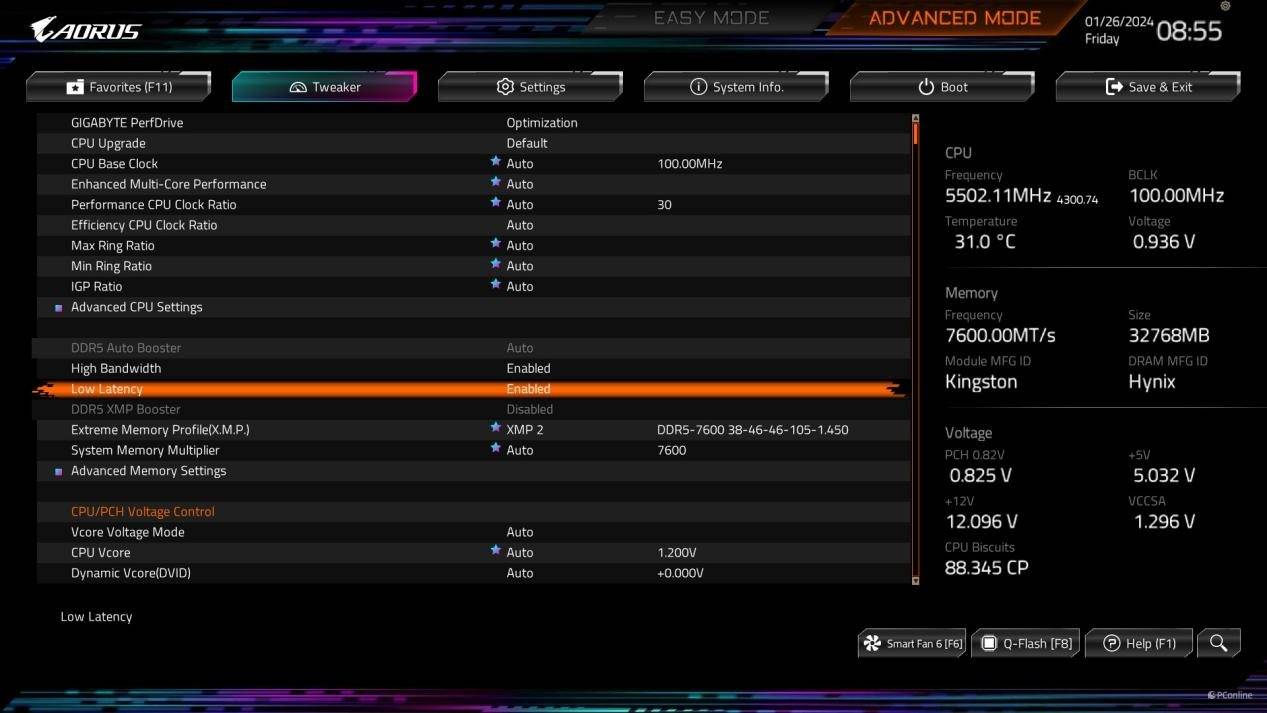Image resolution: width=1267 pixels, height=713 pixels.
Task: Click the AORUS logo
Action: pyautogui.click(x=85, y=30)
